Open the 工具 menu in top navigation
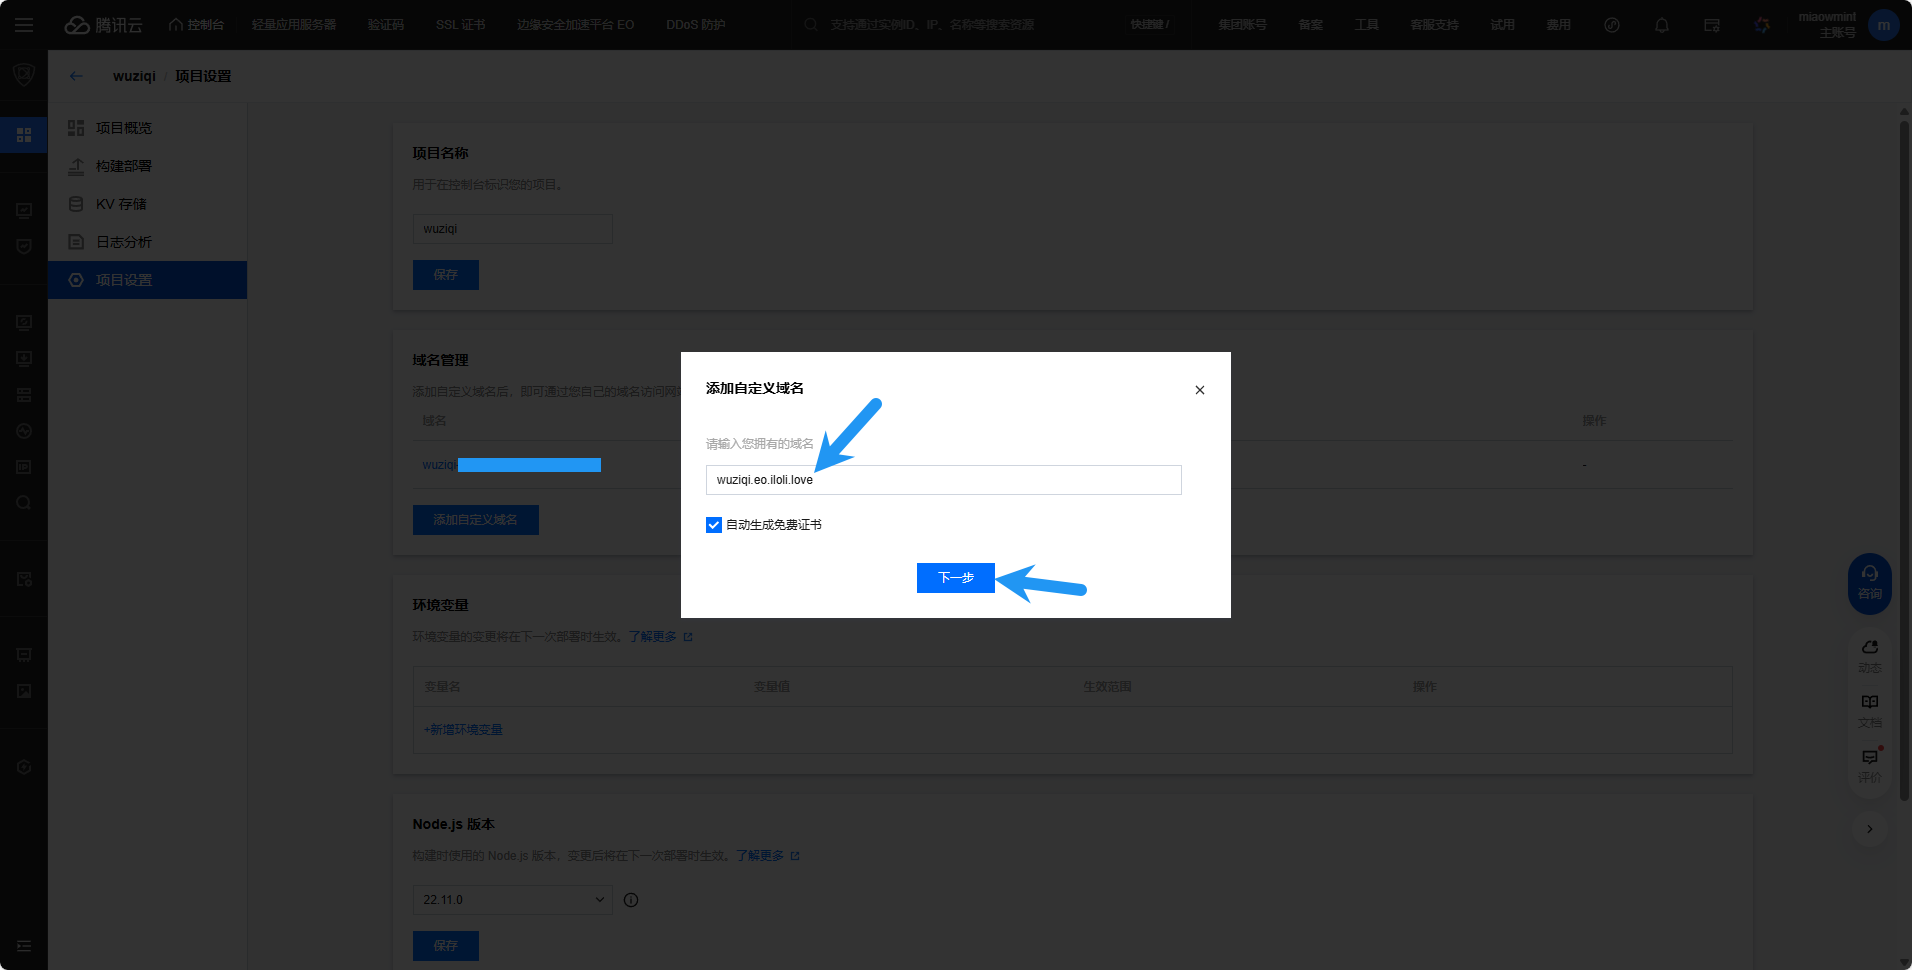1912x970 pixels. 1366,25
